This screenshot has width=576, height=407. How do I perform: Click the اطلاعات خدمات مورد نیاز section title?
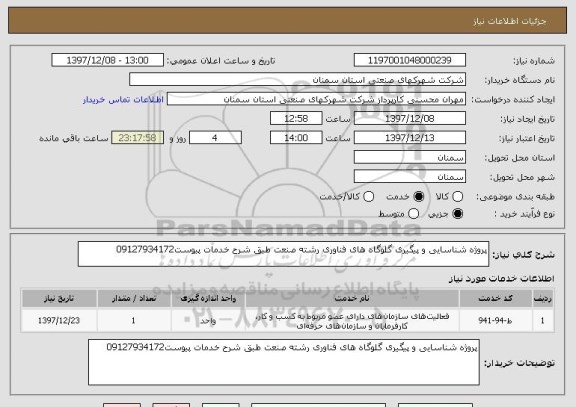tap(501, 279)
